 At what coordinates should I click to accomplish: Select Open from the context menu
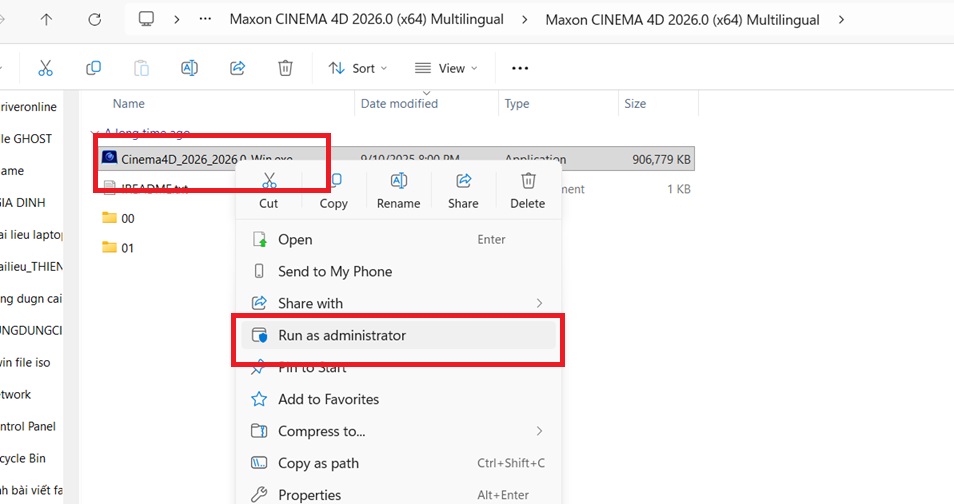[399, 239]
